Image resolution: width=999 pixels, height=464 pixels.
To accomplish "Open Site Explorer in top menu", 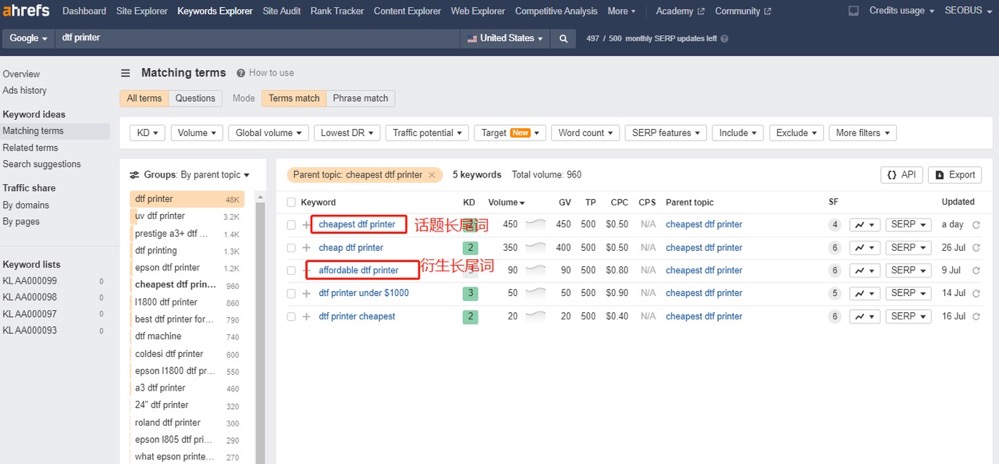I will 142,11.
